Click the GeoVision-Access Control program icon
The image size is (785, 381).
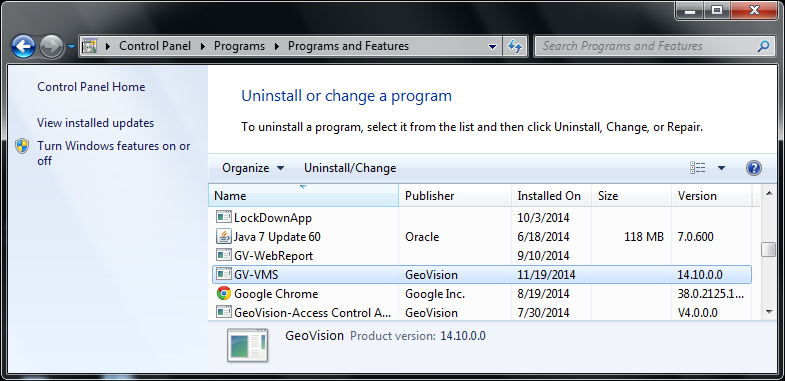pos(223,312)
